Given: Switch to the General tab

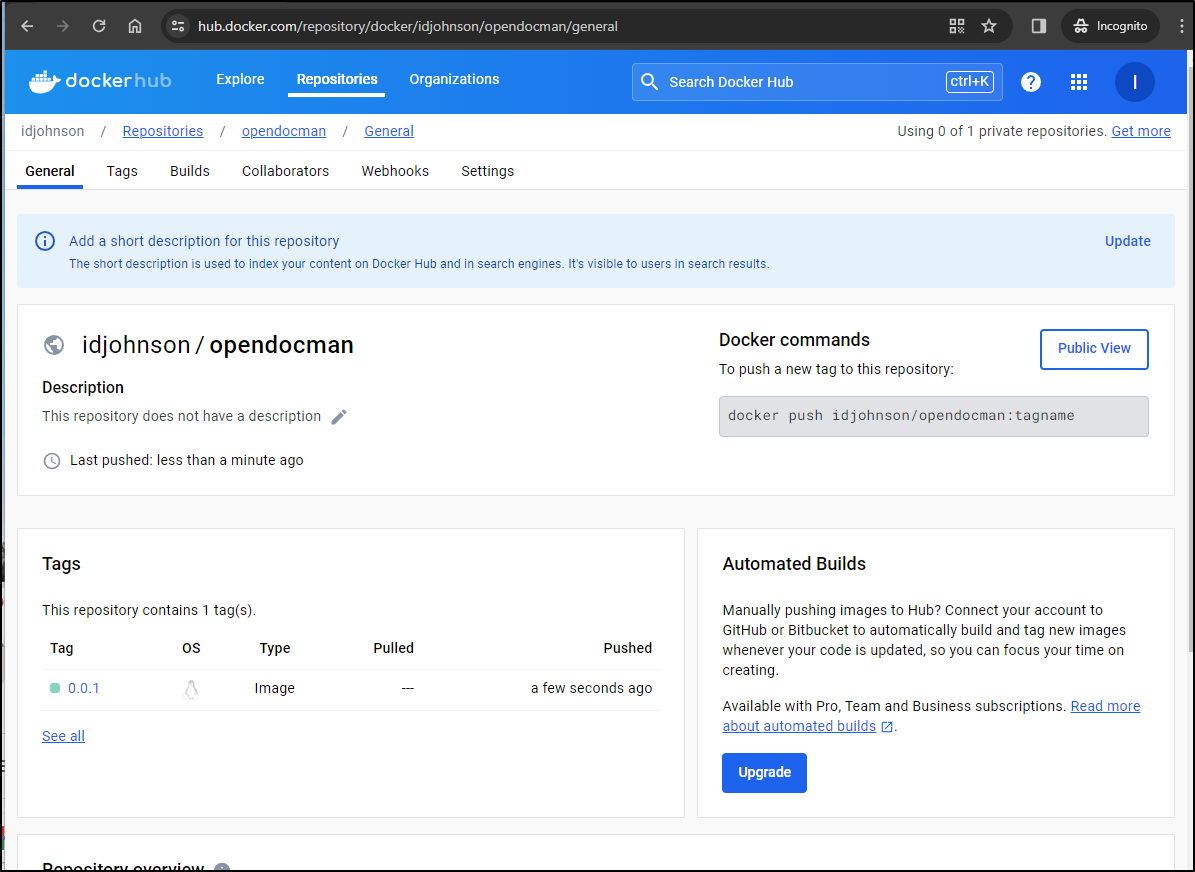Looking at the screenshot, I should coord(50,171).
